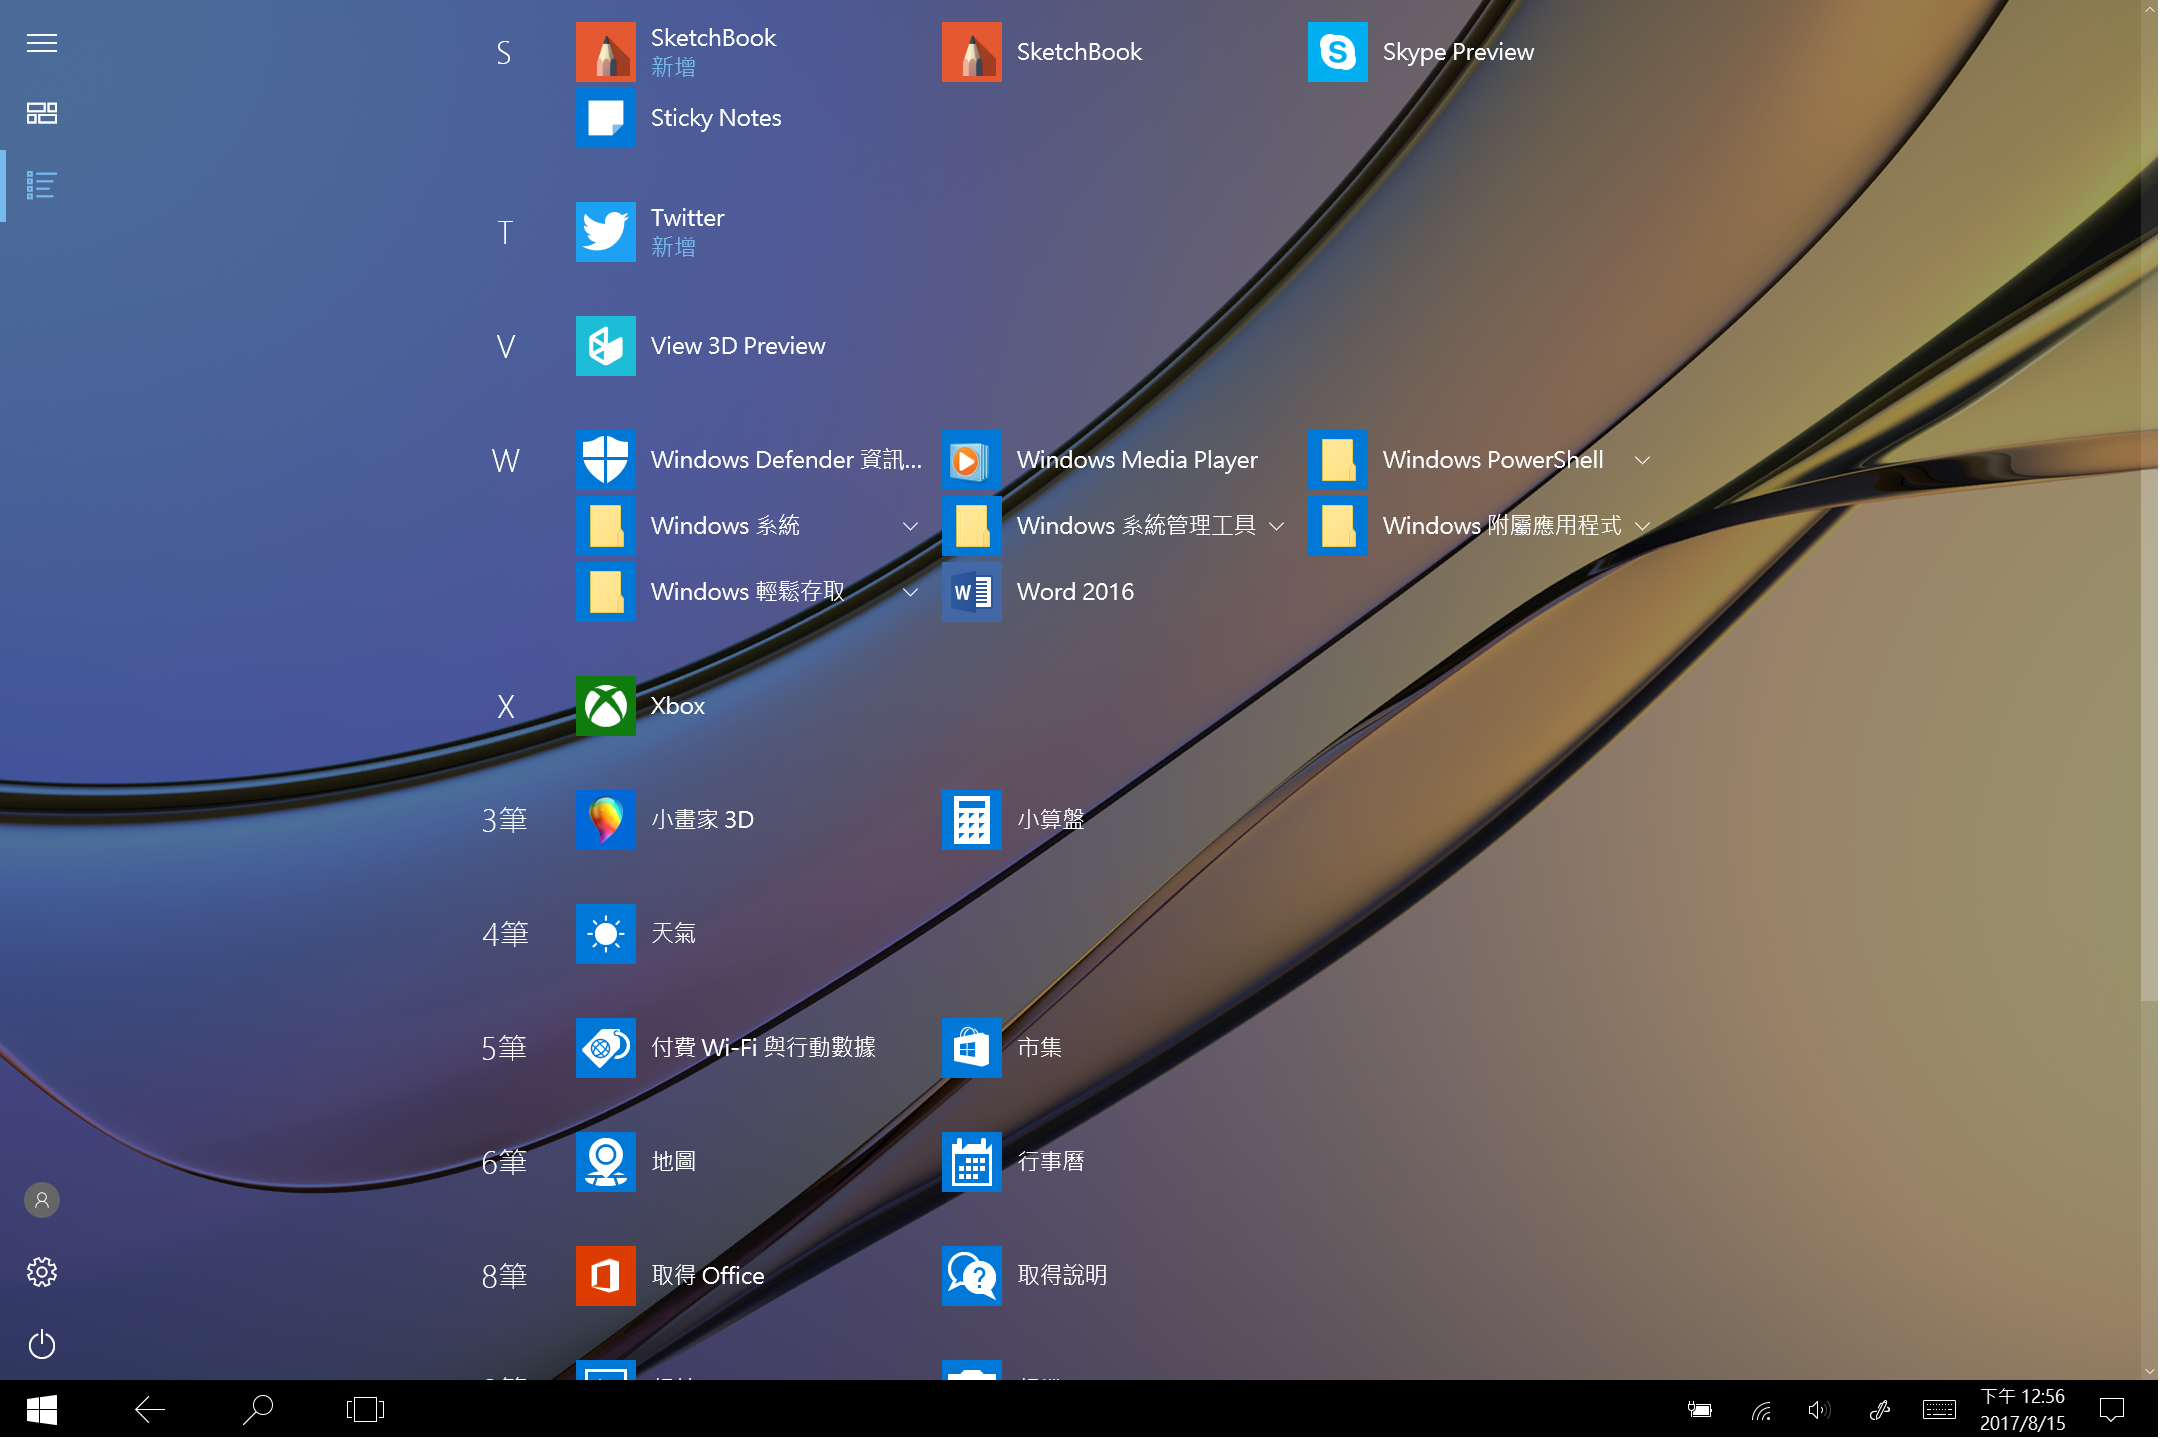The width and height of the screenshot is (2160, 1439).
Task: Click the 8筆 stroke group header
Action: click(x=505, y=1276)
